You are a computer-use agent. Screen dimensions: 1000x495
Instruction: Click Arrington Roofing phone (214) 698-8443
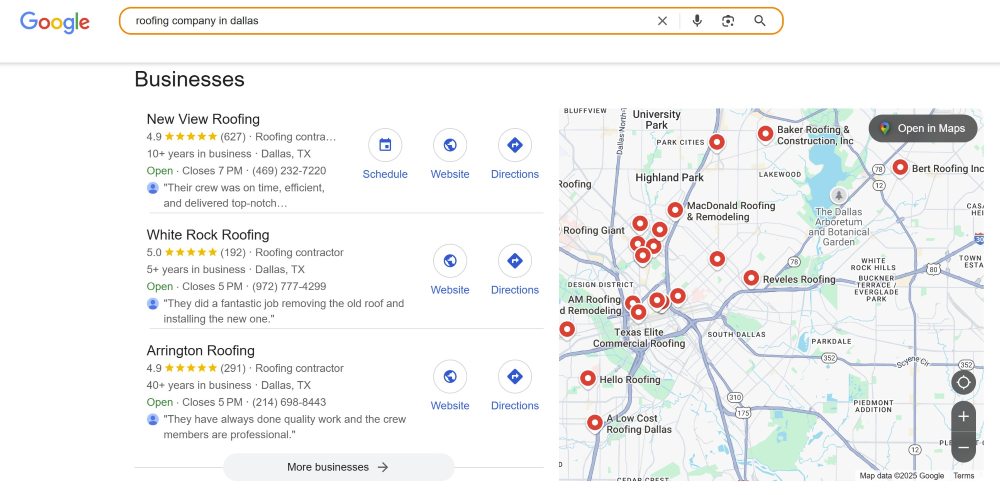pos(289,403)
